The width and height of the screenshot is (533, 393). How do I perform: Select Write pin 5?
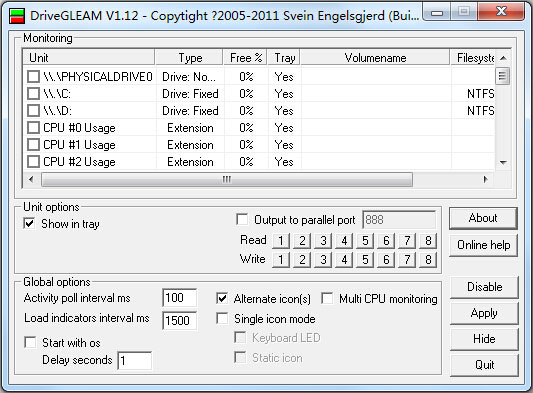pos(365,260)
